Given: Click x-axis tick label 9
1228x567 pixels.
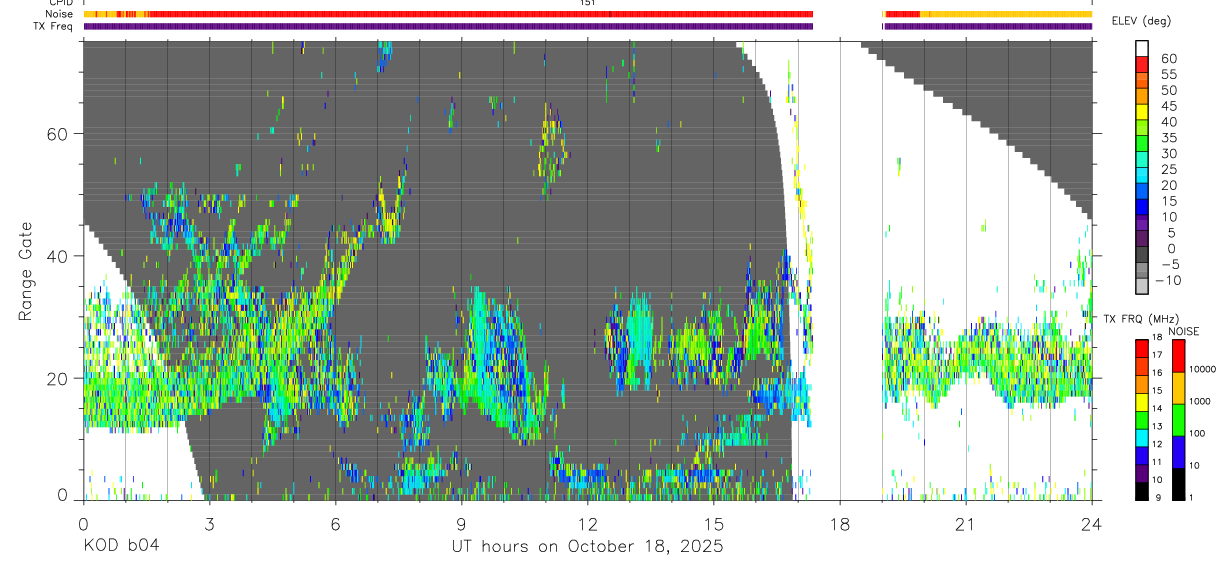Looking at the screenshot, I should (461, 523).
